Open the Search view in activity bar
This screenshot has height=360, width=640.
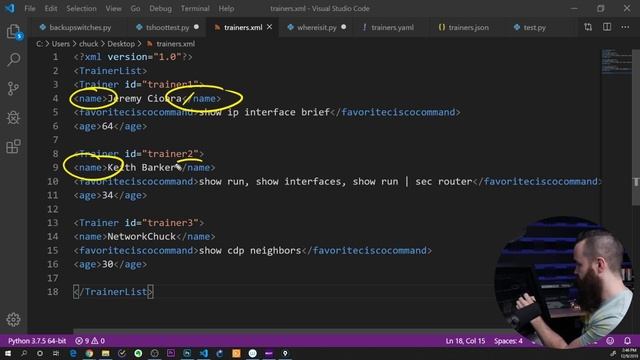click(x=13, y=60)
